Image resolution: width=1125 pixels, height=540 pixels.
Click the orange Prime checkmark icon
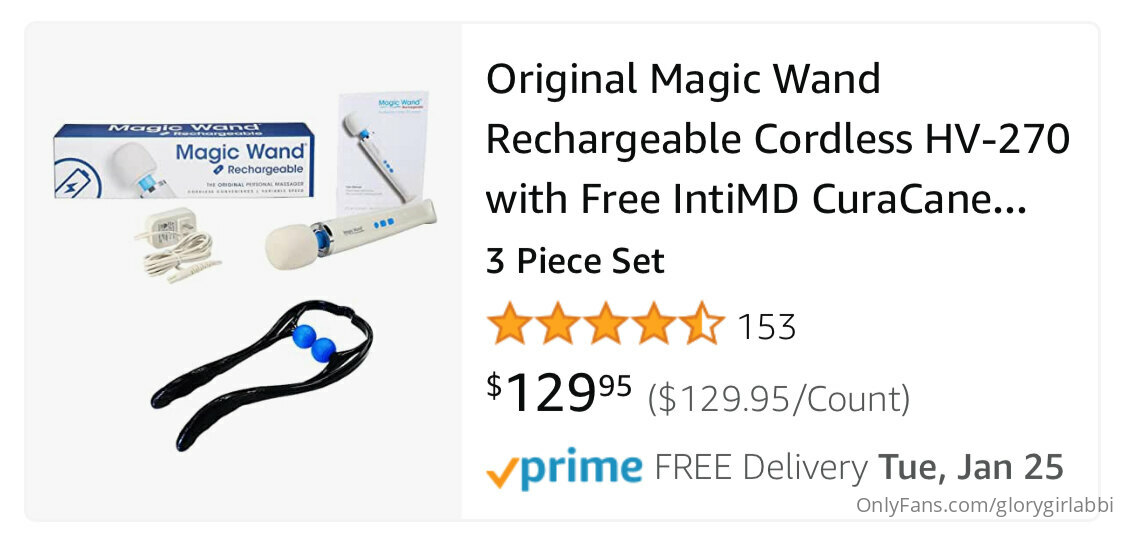[499, 473]
